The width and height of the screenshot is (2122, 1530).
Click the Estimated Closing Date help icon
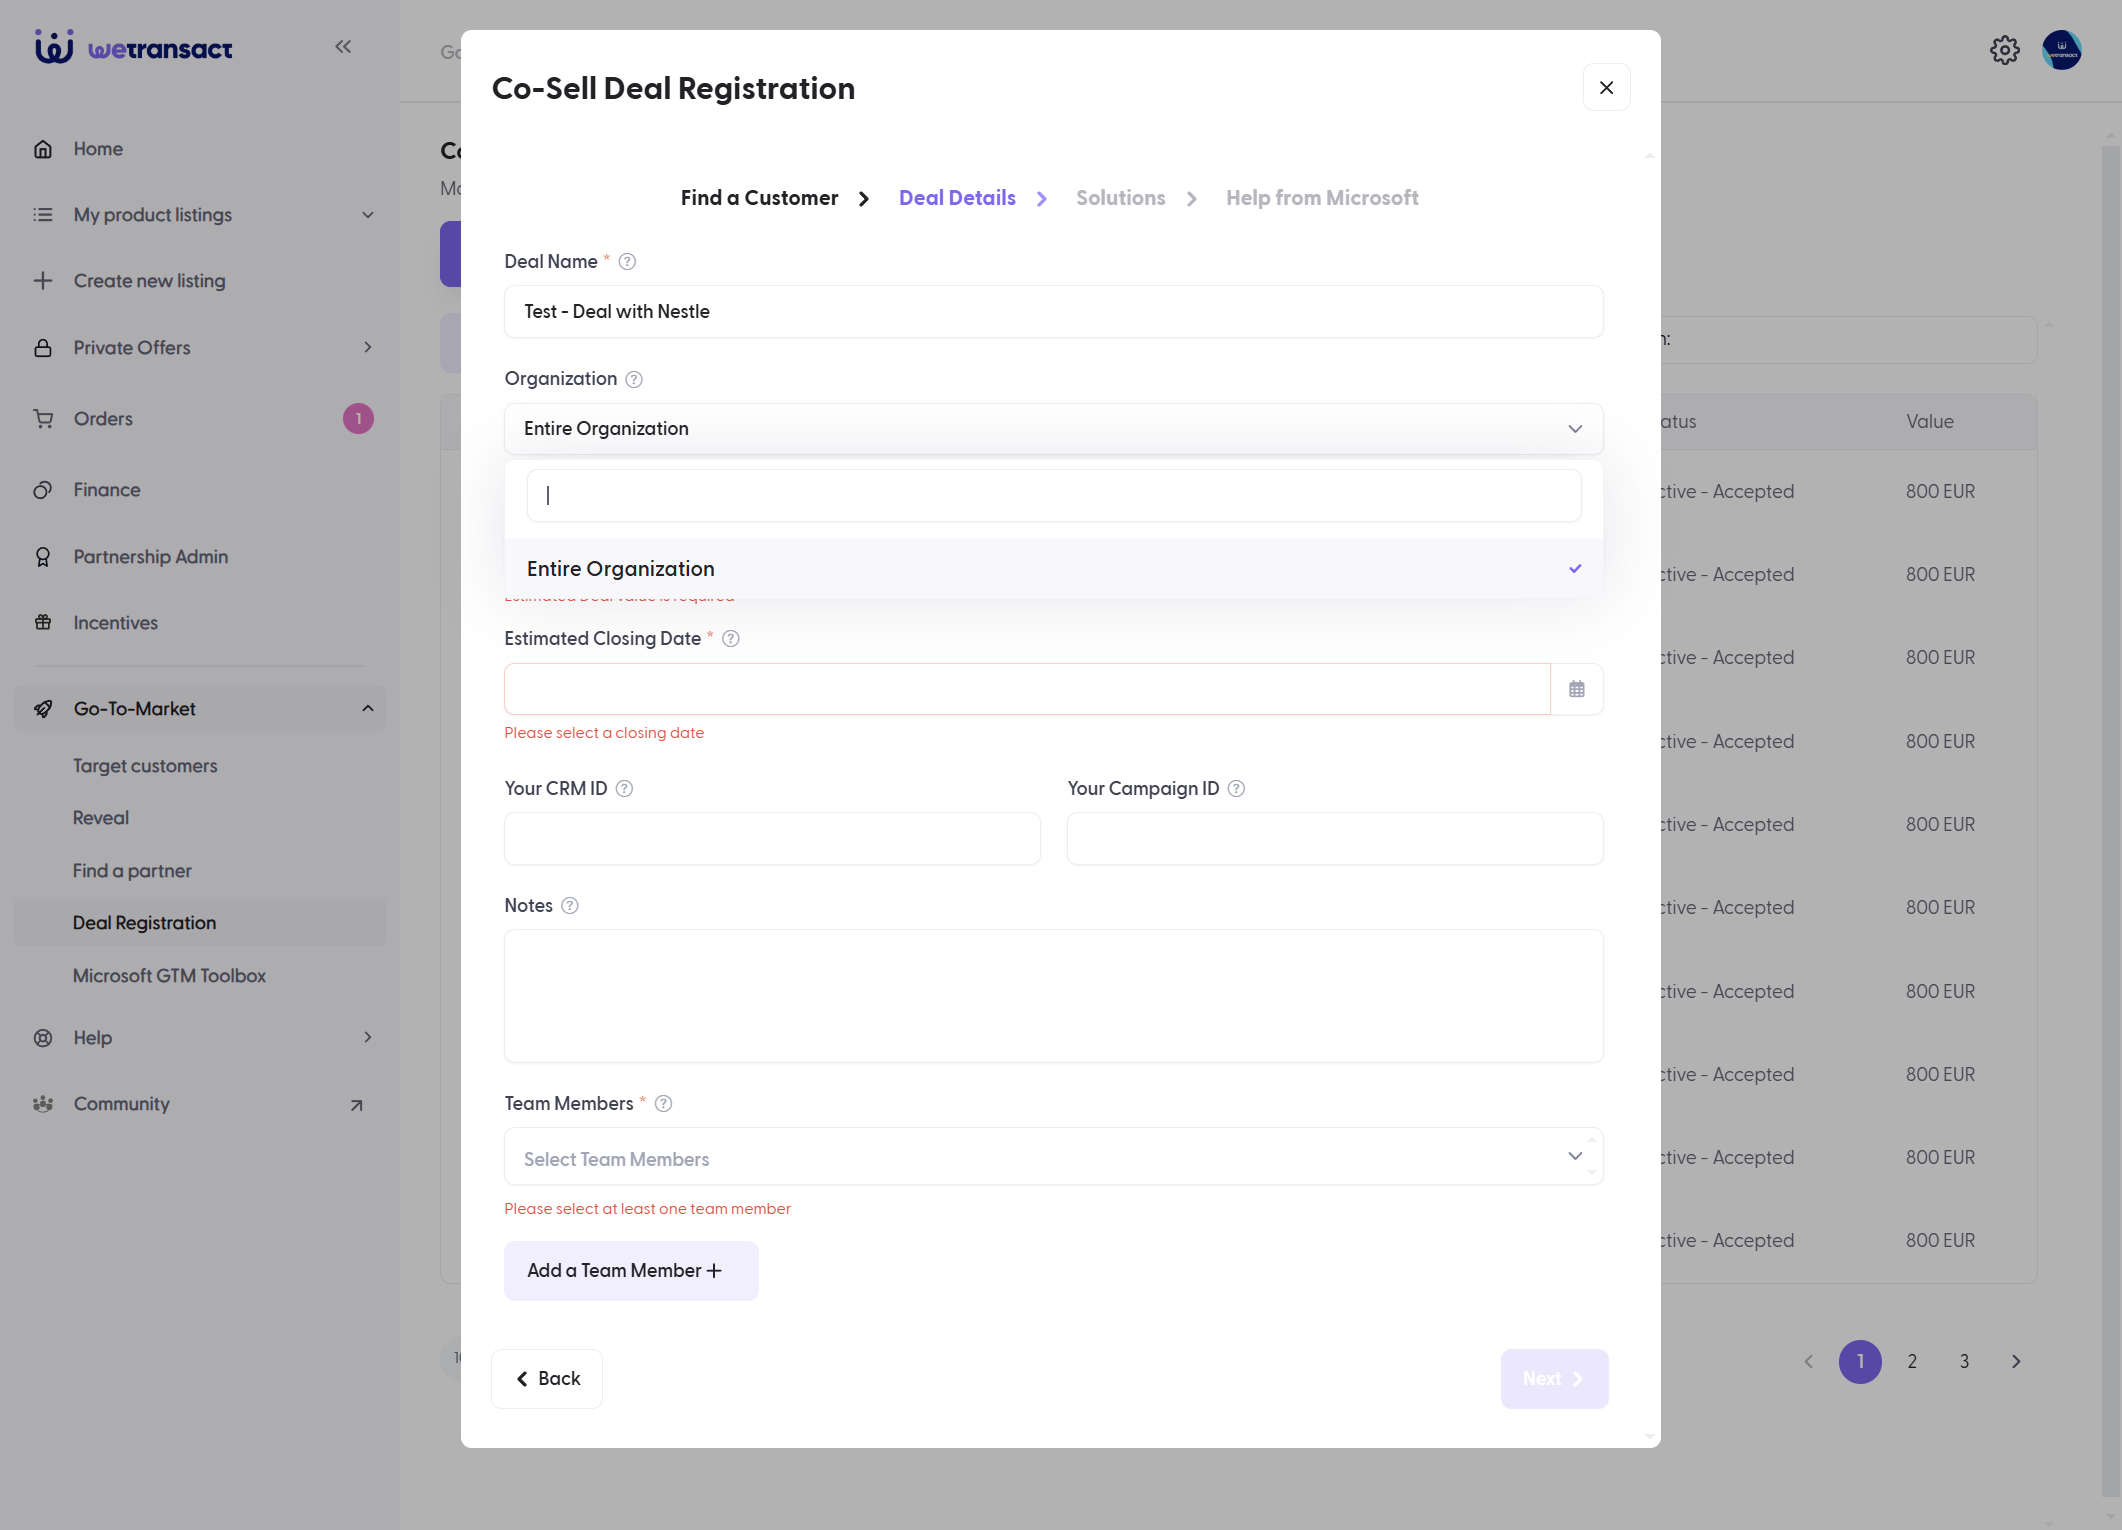click(x=731, y=639)
